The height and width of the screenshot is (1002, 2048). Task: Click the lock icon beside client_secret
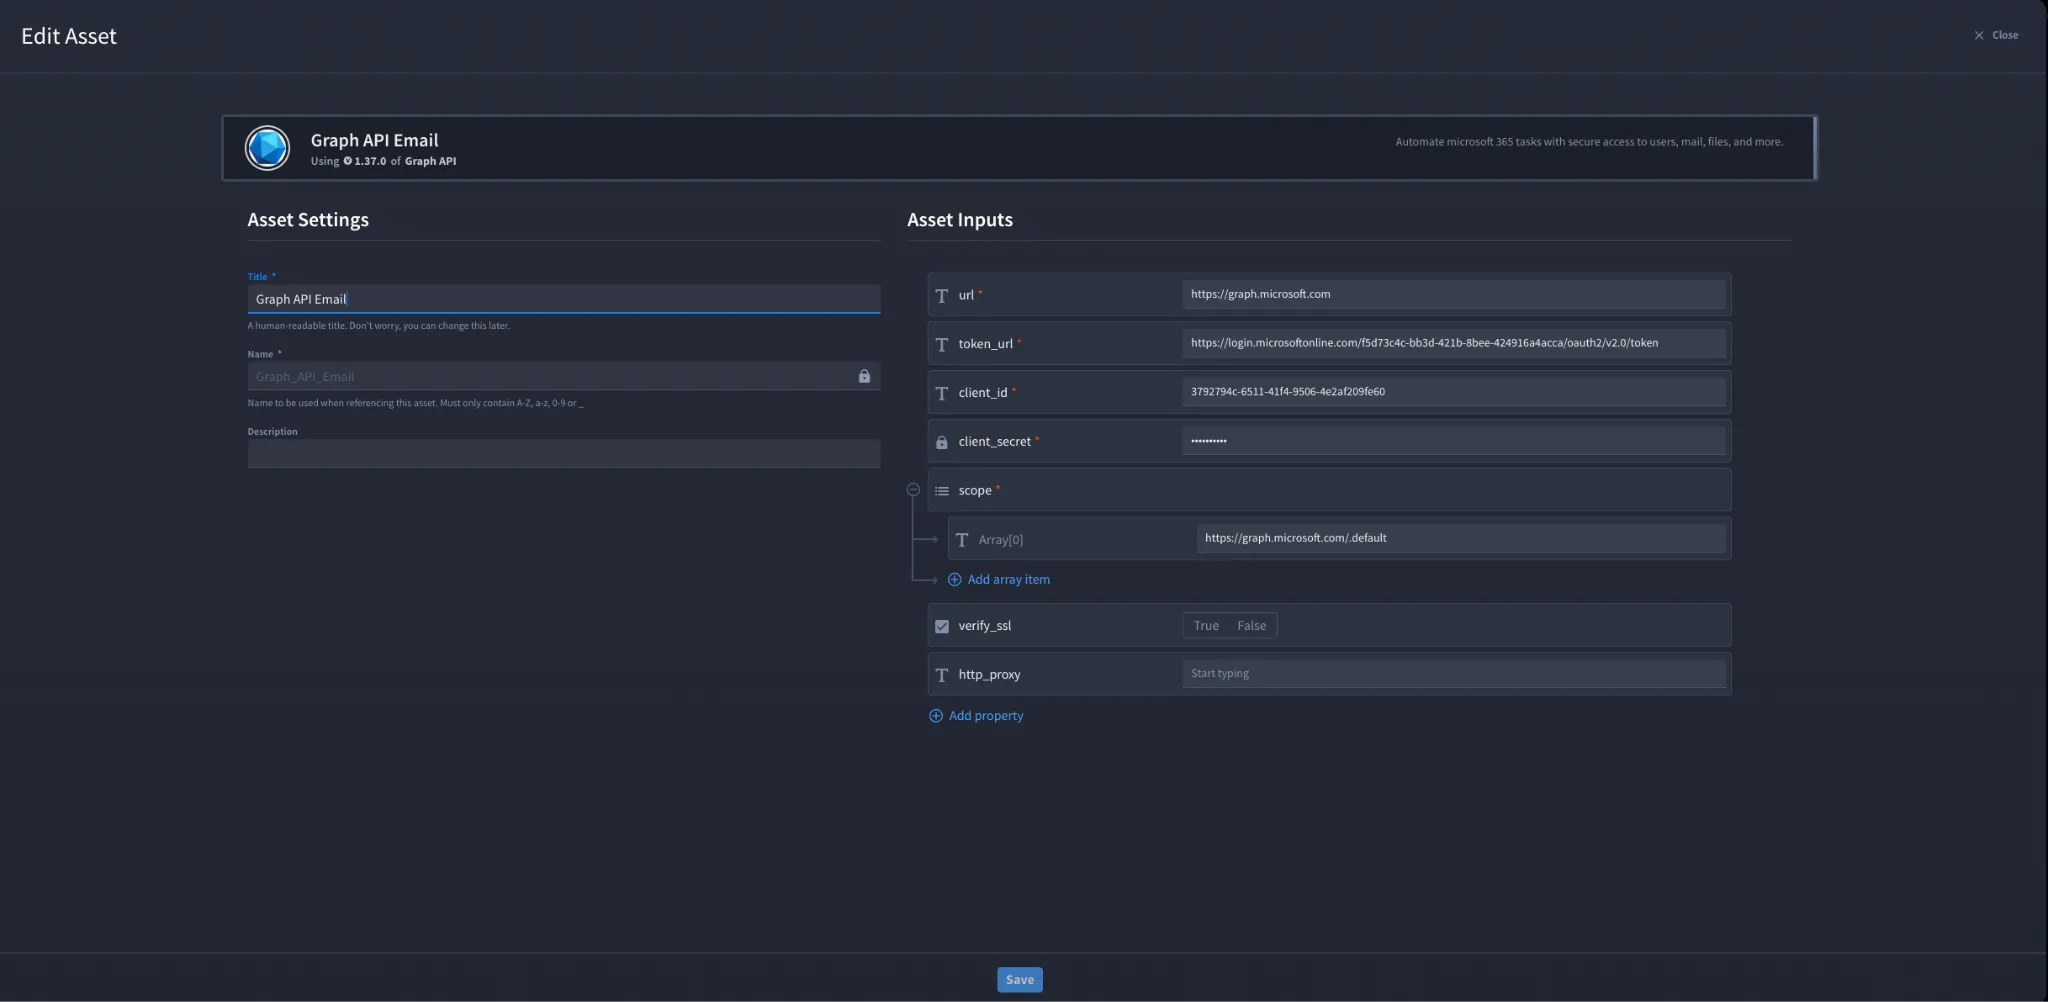941,442
